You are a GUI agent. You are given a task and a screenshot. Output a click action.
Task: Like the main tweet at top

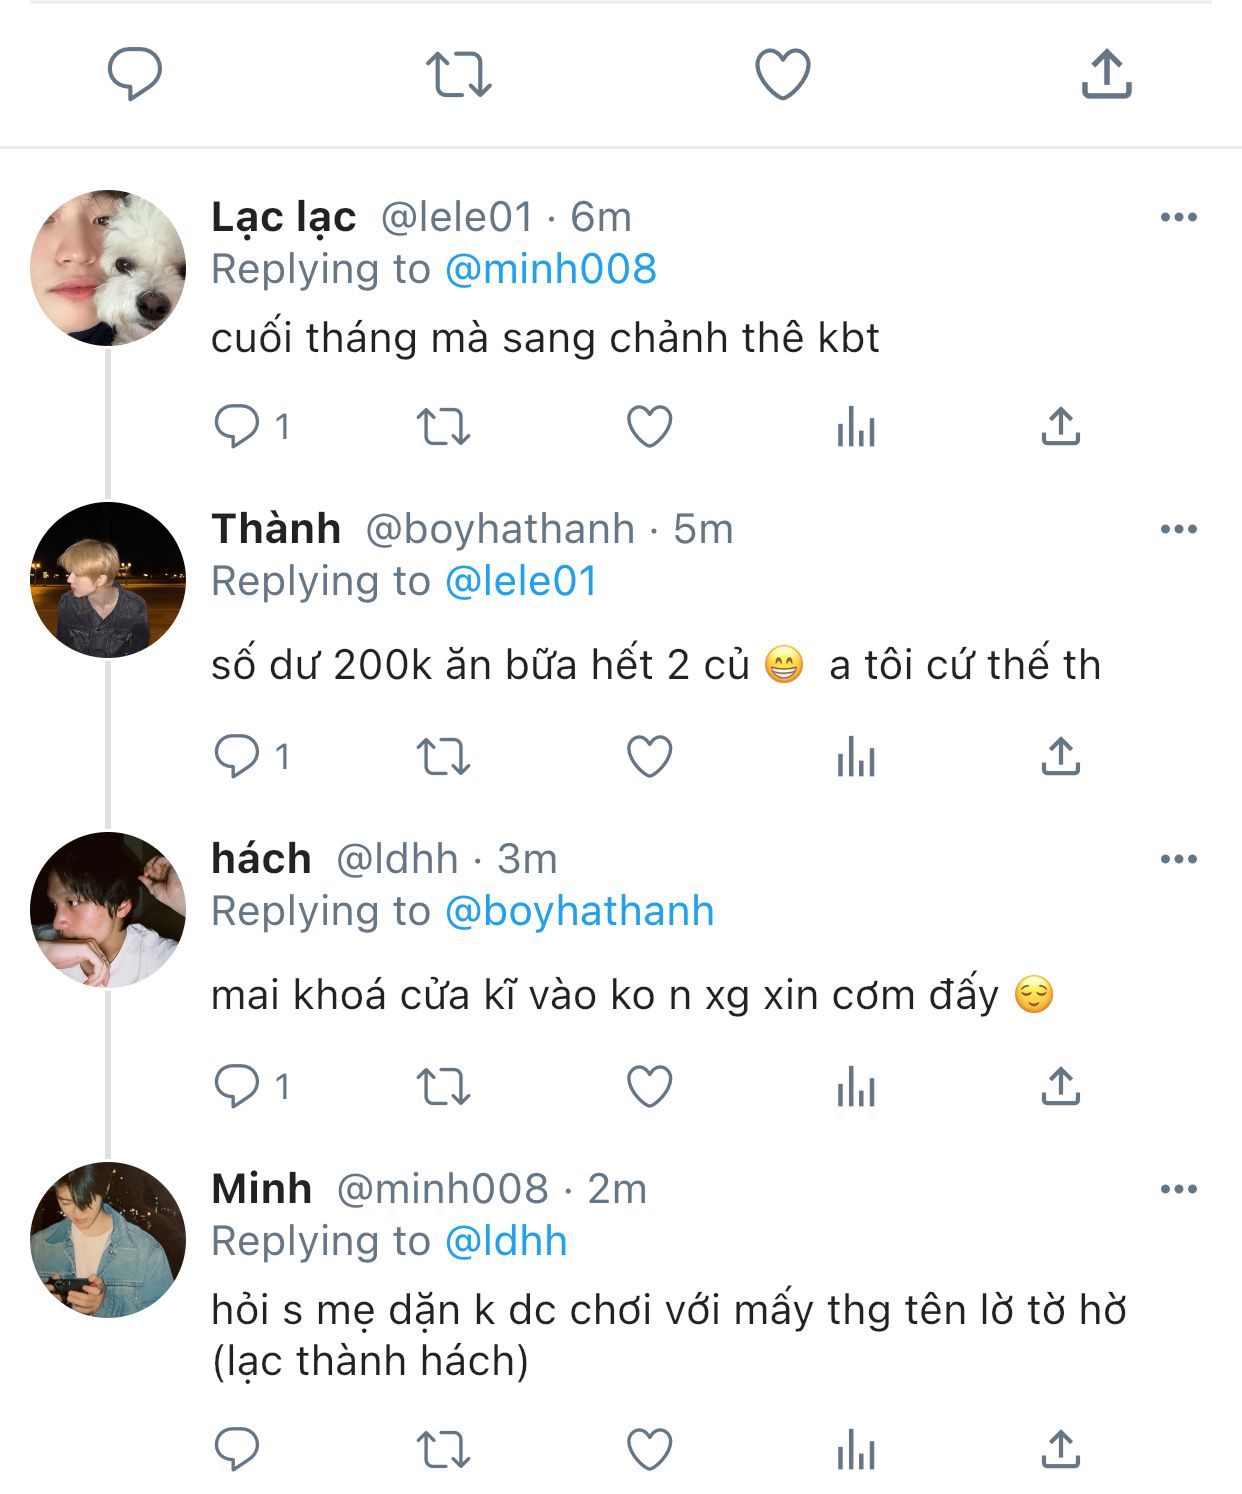(x=782, y=74)
